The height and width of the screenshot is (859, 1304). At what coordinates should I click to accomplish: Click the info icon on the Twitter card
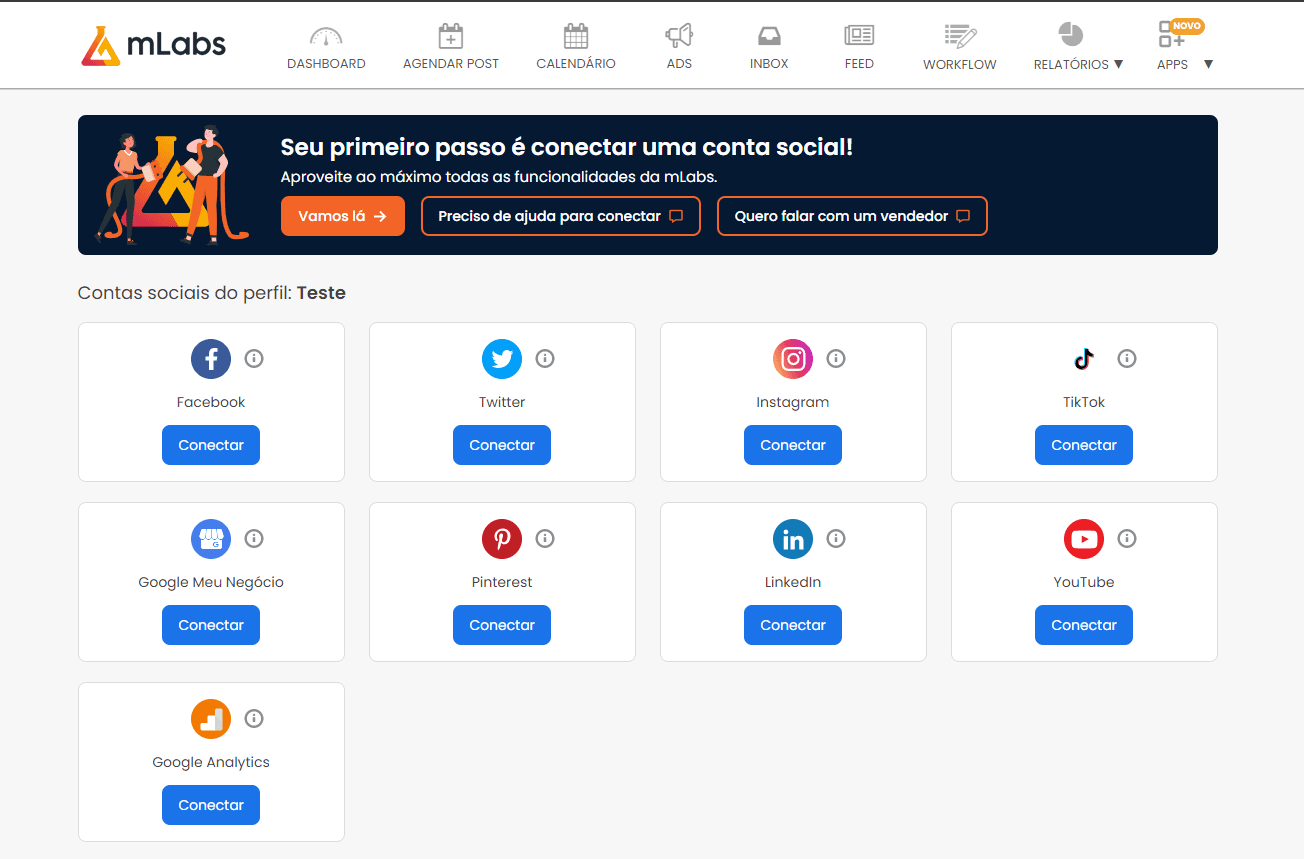tap(545, 358)
